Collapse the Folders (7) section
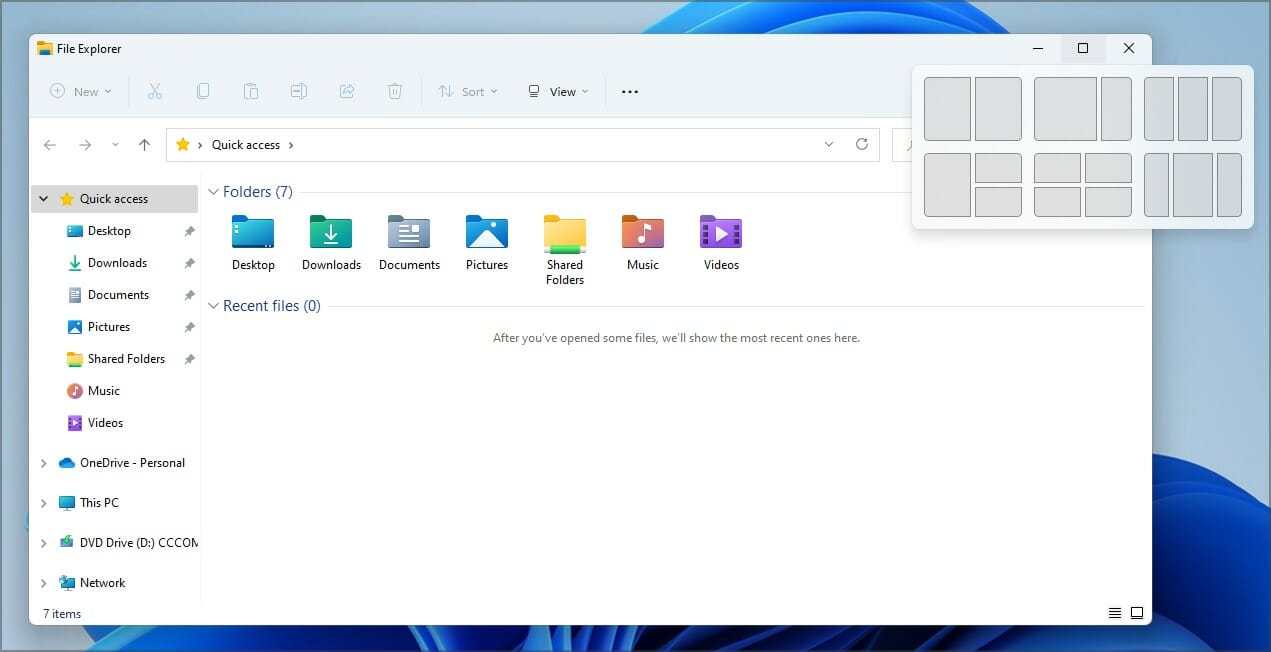Image resolution: width=1271 pixels, height=652 pixels. coord(213,192)
